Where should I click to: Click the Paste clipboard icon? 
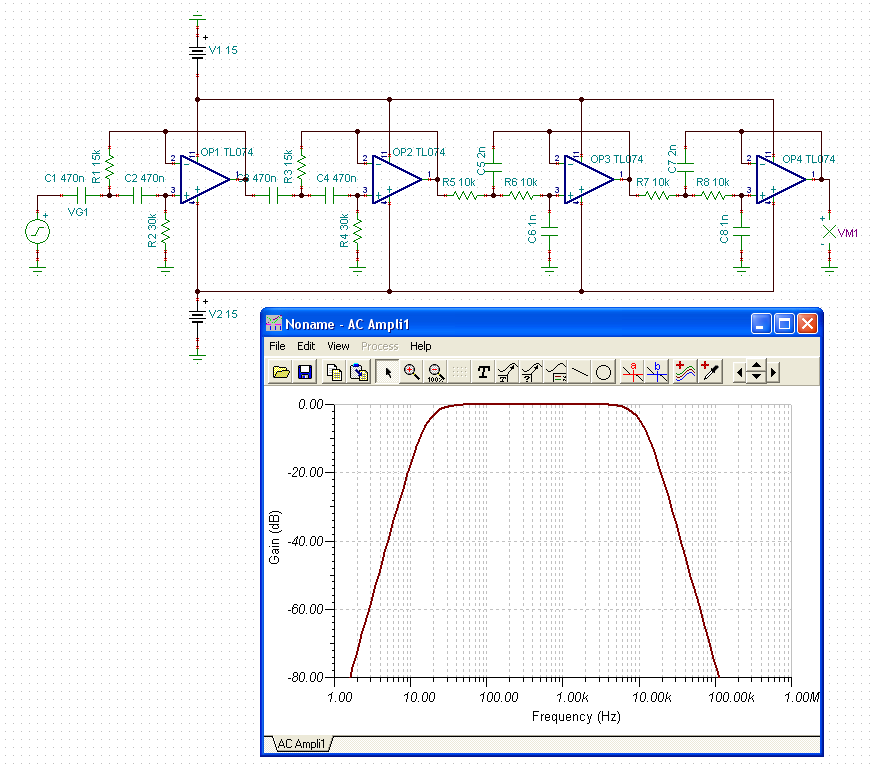click(359, 372)
